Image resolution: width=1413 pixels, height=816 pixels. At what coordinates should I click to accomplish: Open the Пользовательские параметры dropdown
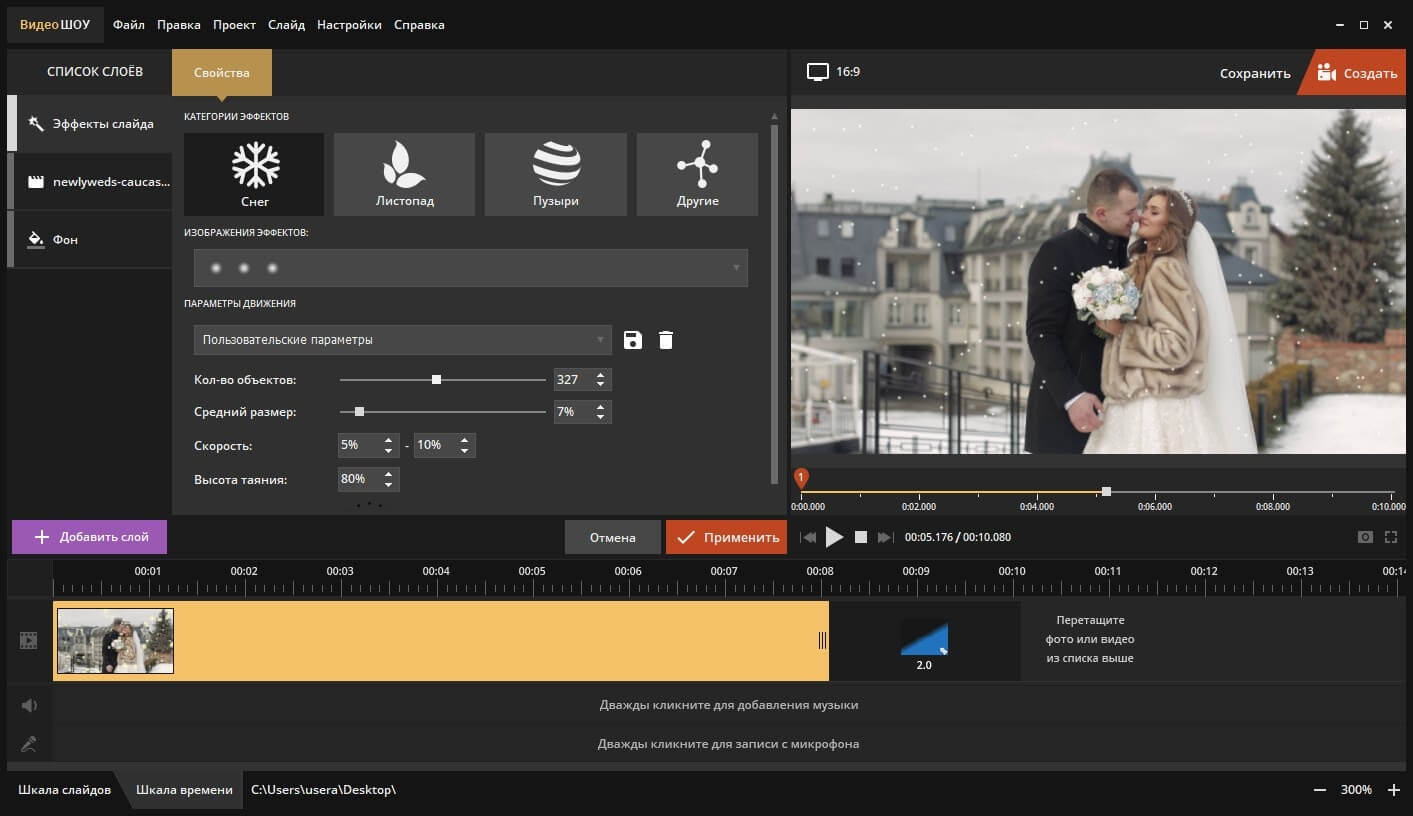click(x=402, y=340)
